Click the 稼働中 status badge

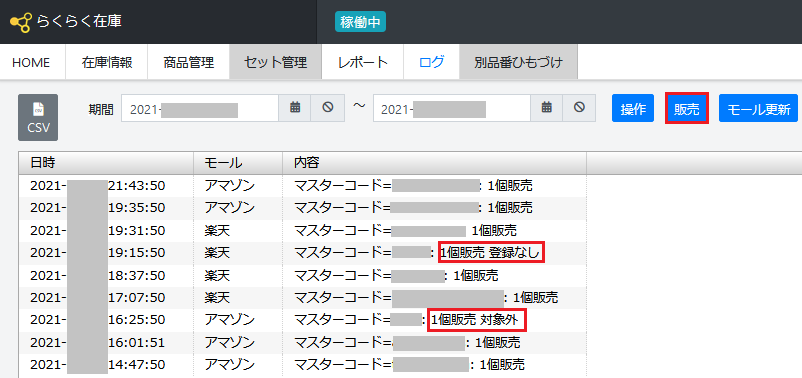[x=360, y=22]
